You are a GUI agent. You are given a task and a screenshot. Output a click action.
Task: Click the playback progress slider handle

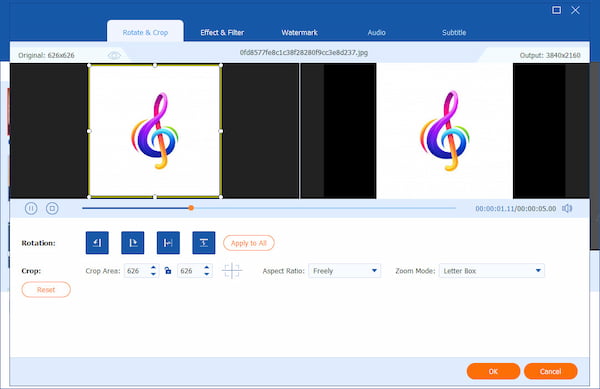click(191, 208)
